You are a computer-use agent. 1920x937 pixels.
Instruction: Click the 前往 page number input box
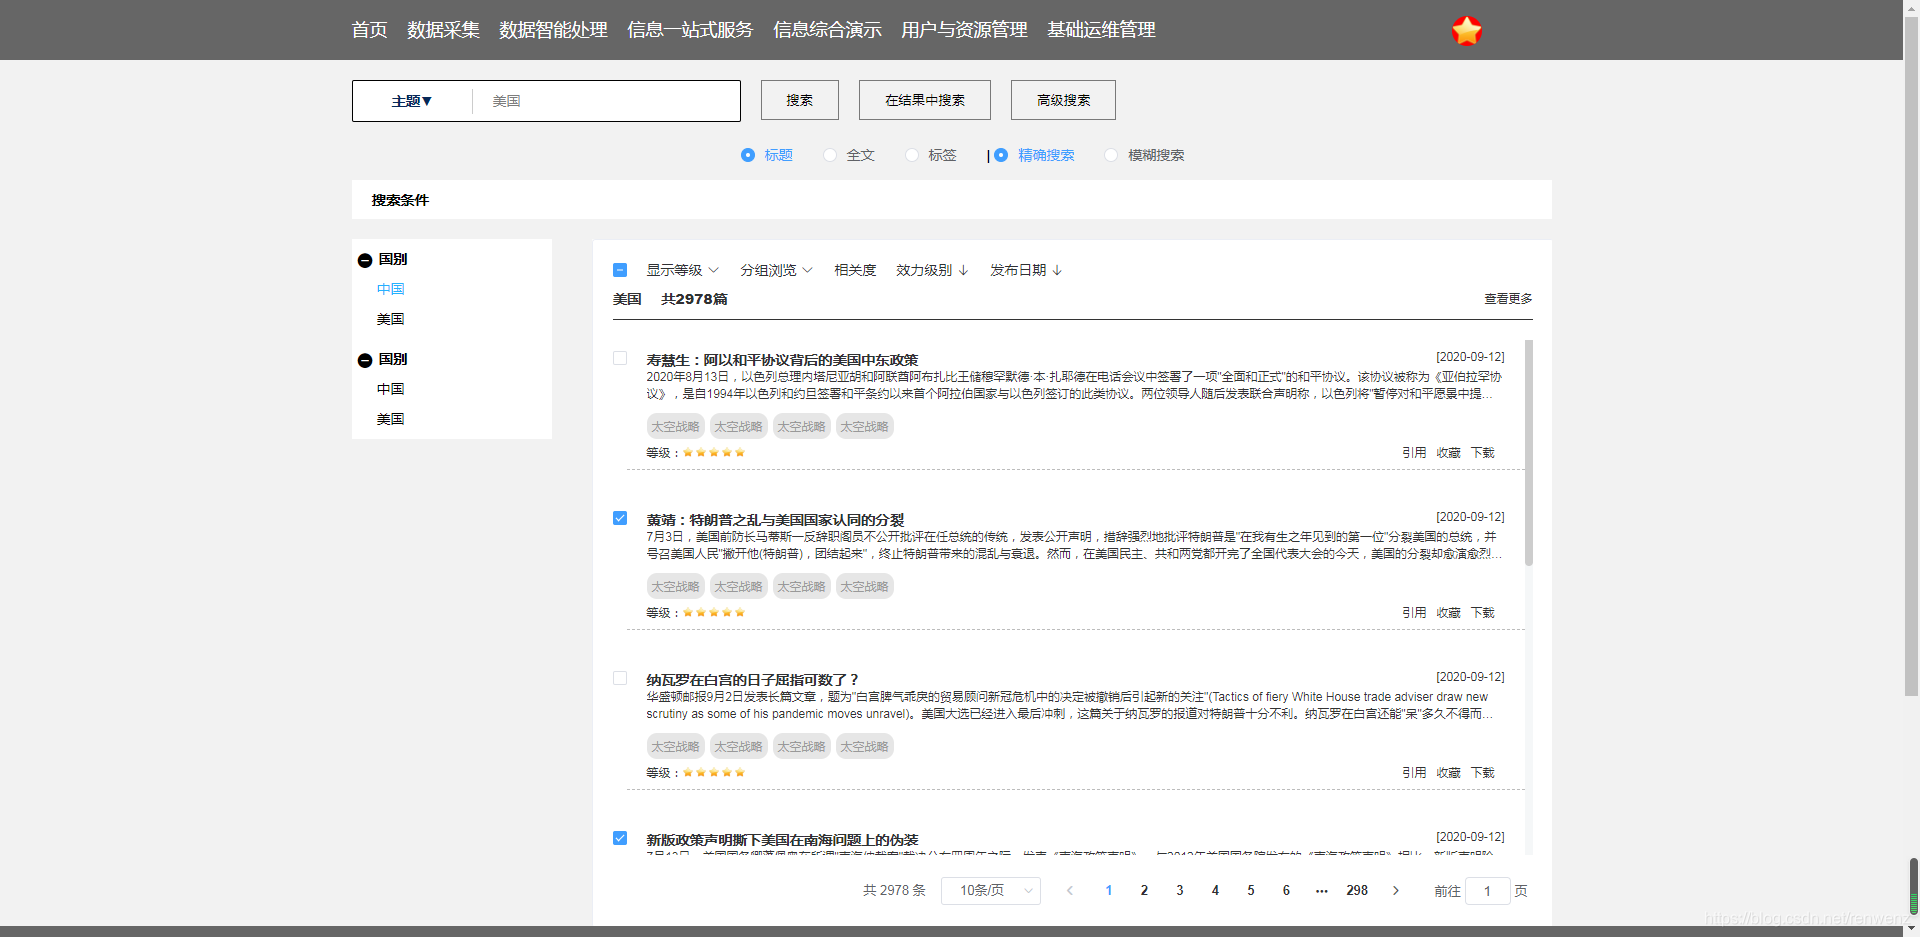(1487, 891)
